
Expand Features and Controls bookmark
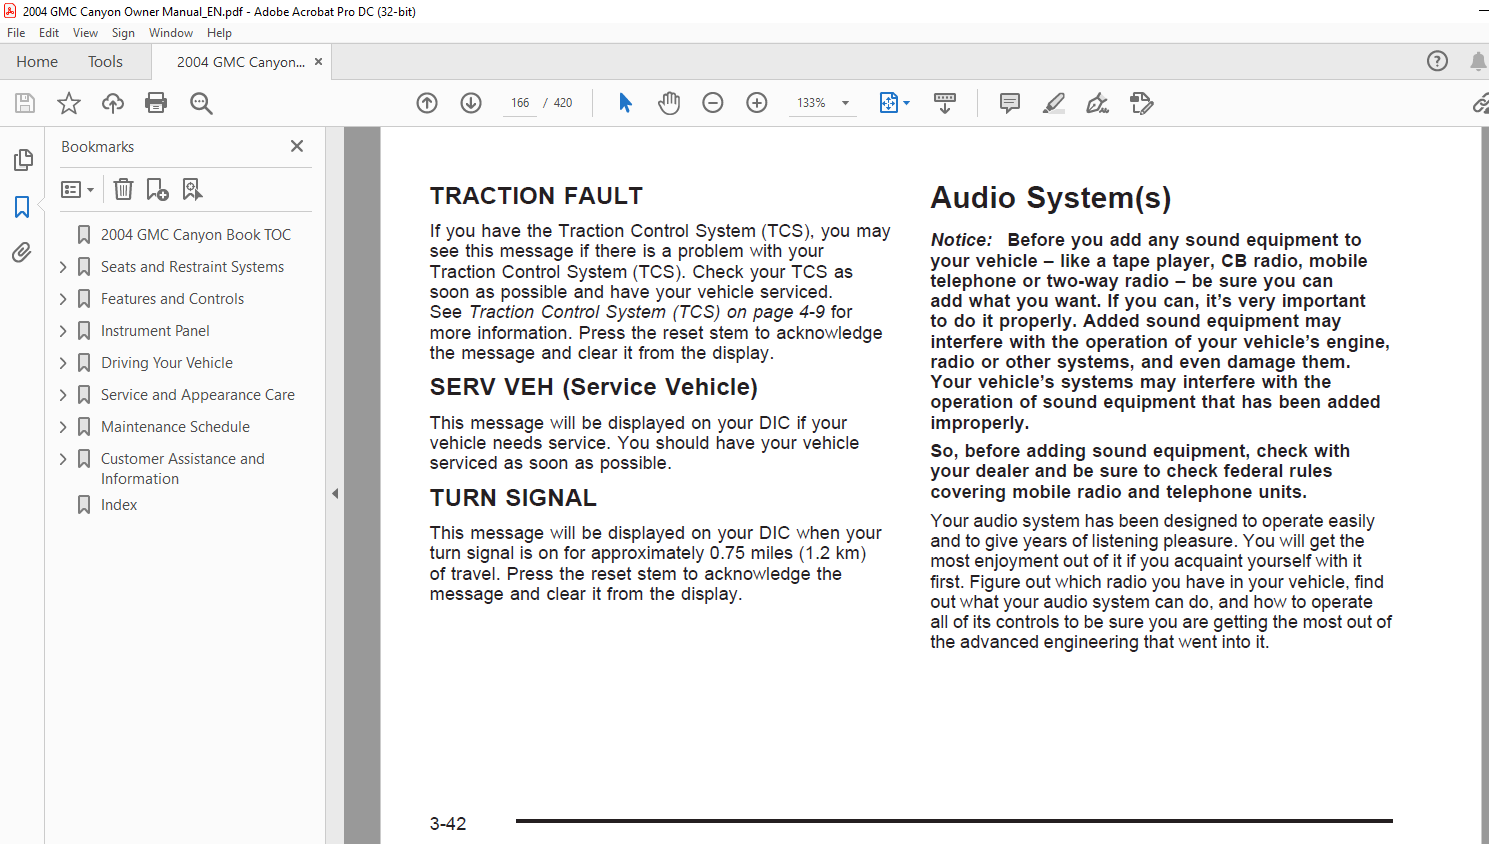[x=63, y=299]
